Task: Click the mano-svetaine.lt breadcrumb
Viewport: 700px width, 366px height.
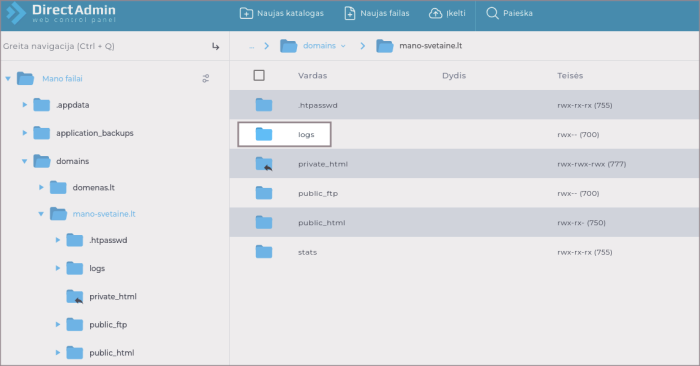Action: (430, 46)
